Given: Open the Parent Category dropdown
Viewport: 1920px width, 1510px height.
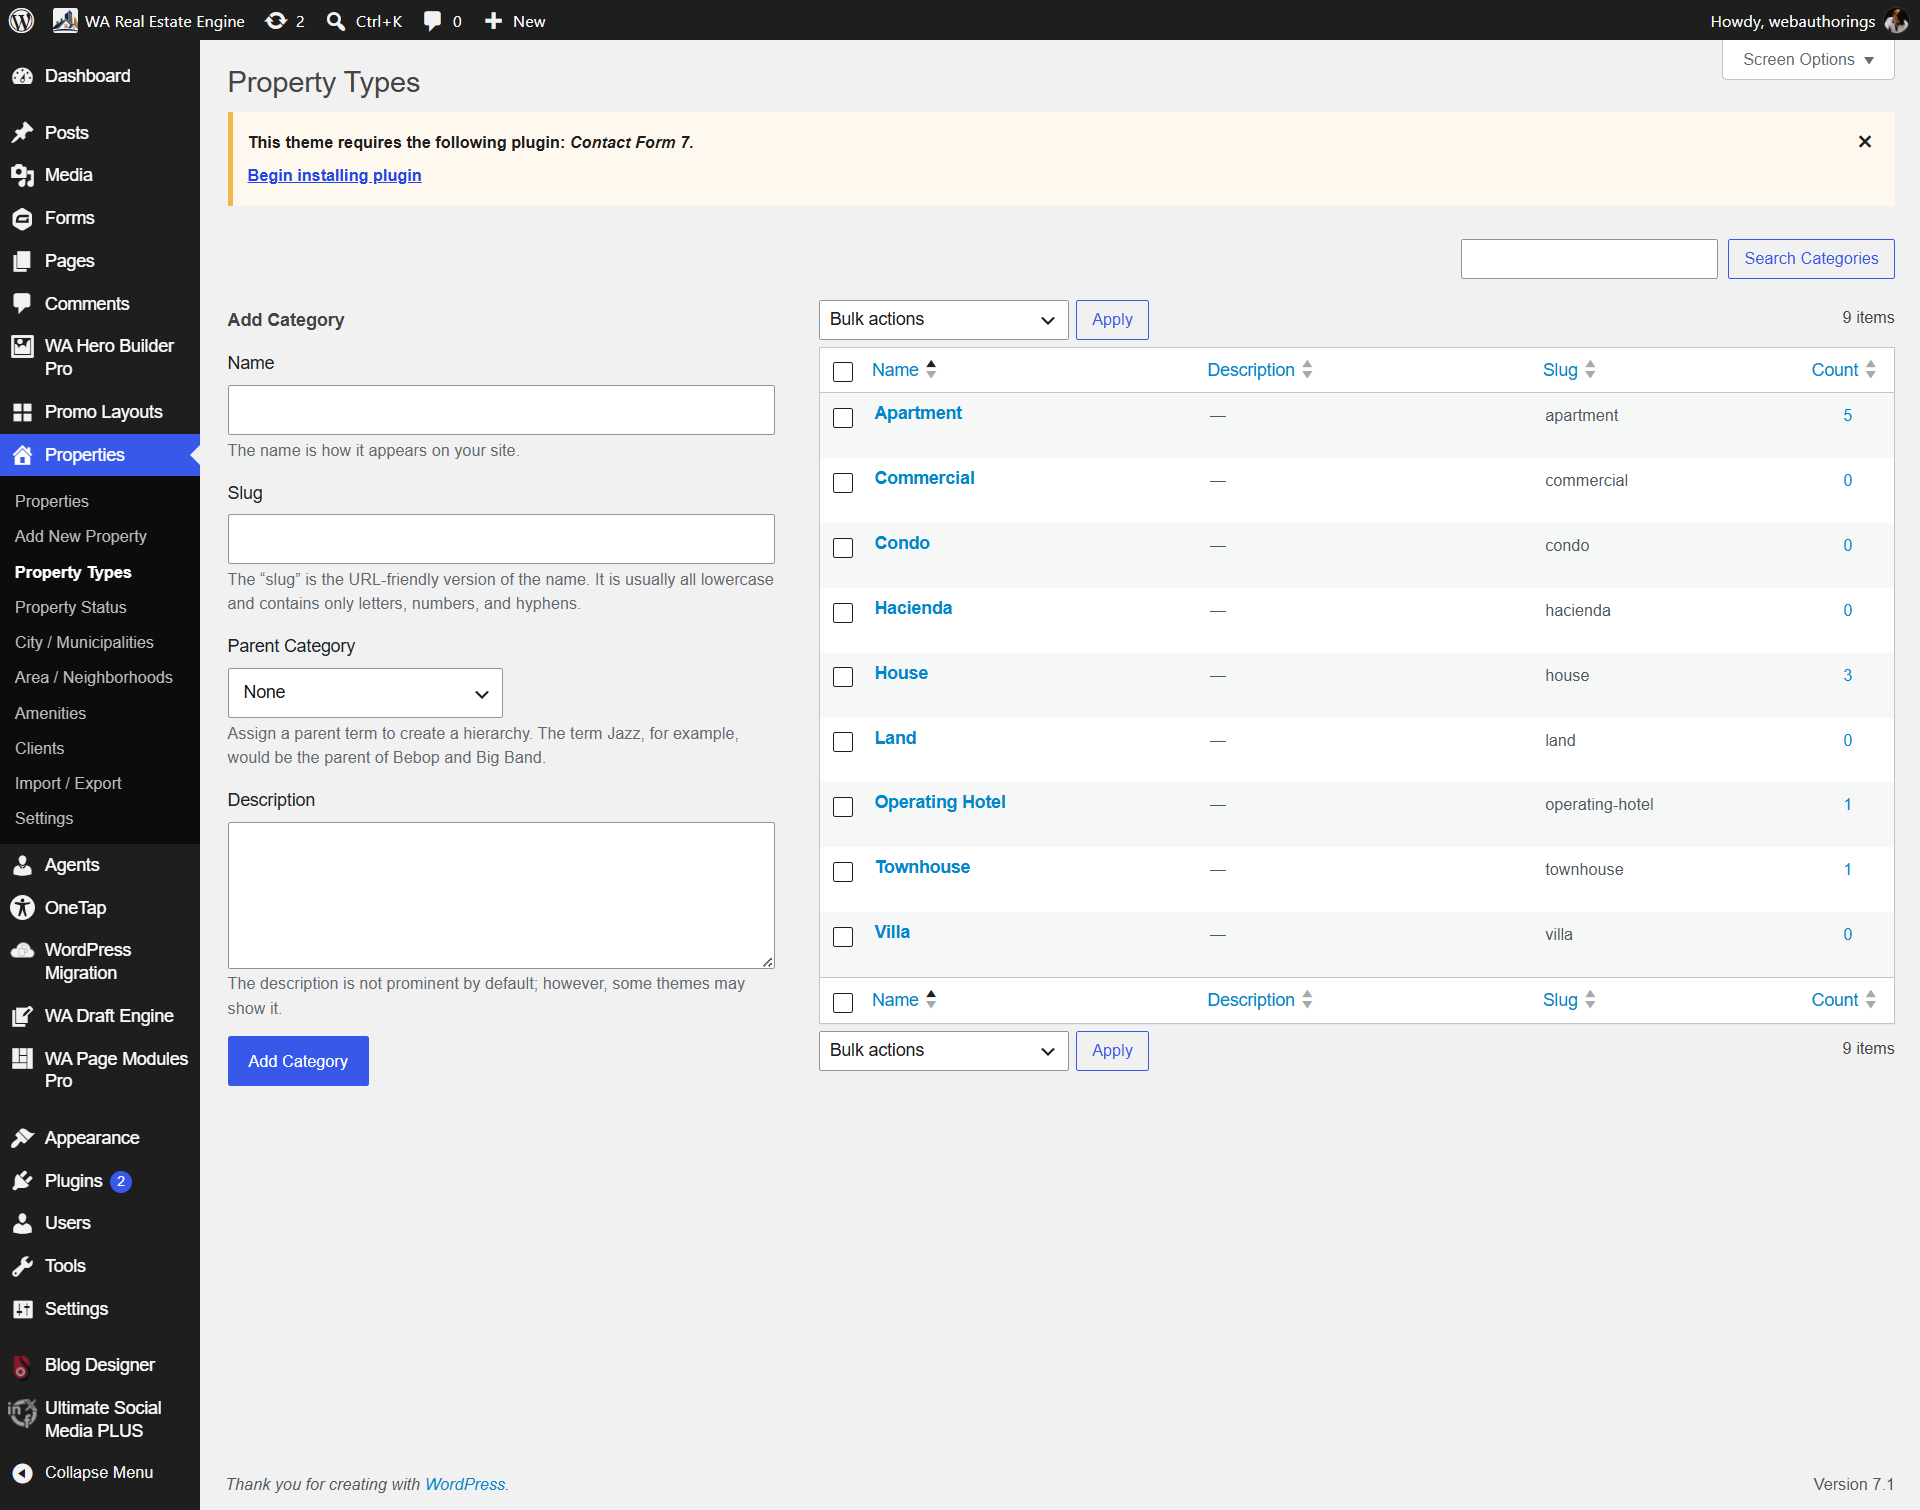Looking at the screenshot, I should (365, 693).
